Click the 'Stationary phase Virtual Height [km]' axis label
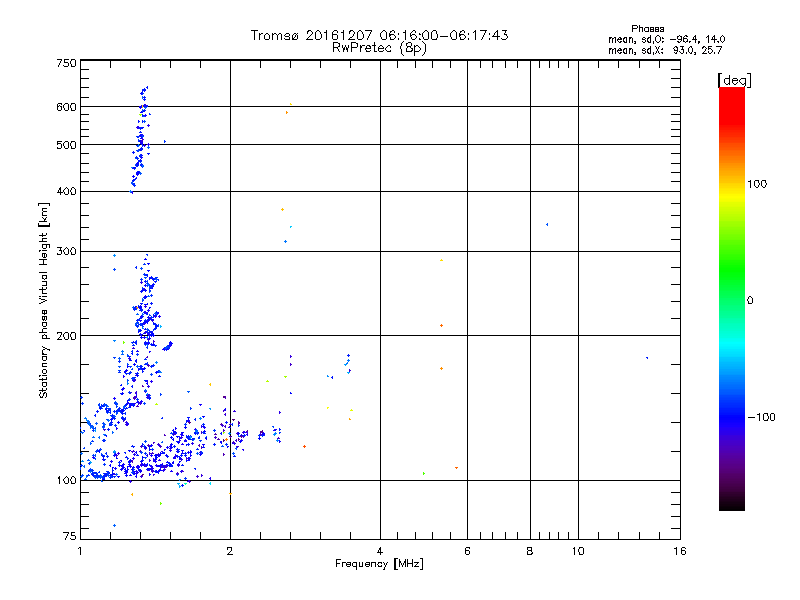This screenshot has height=600, width=800. click(x=43, y=300)
